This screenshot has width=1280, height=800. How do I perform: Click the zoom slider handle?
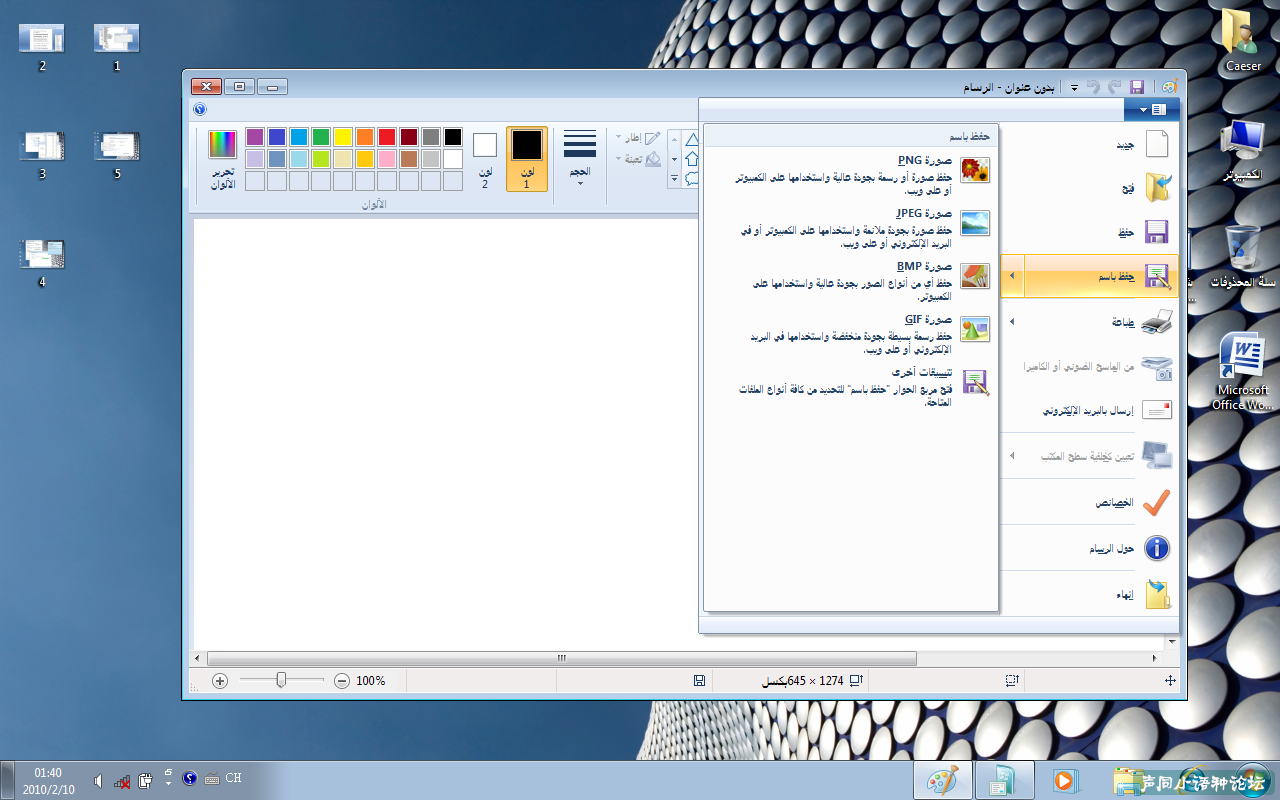click(x=281, y=680)
